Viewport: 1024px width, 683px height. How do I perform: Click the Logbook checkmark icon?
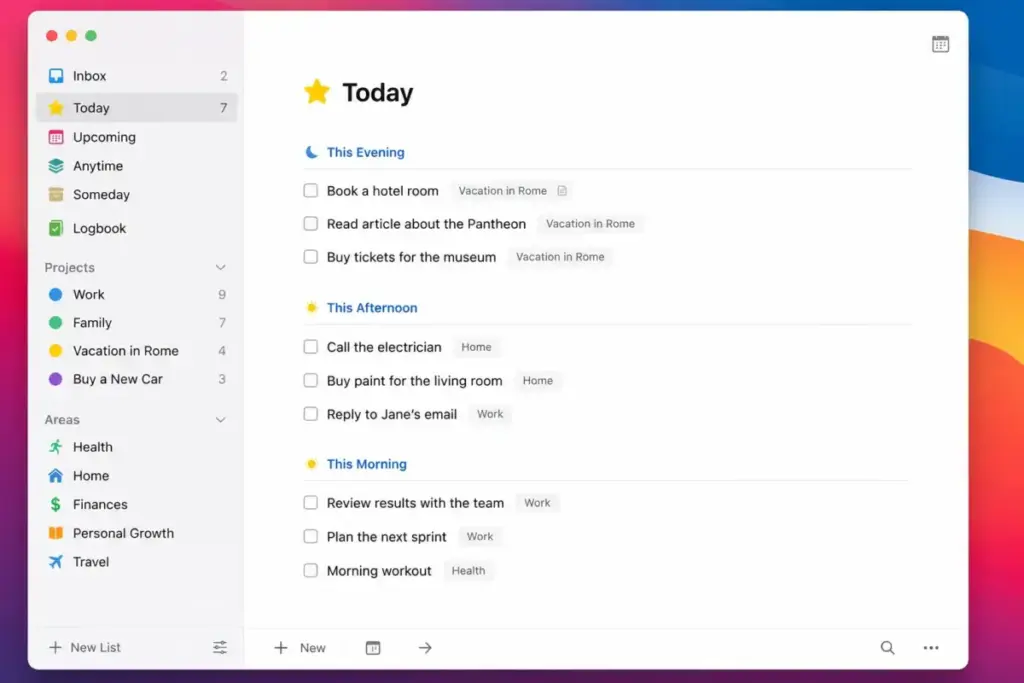(56, 229)
